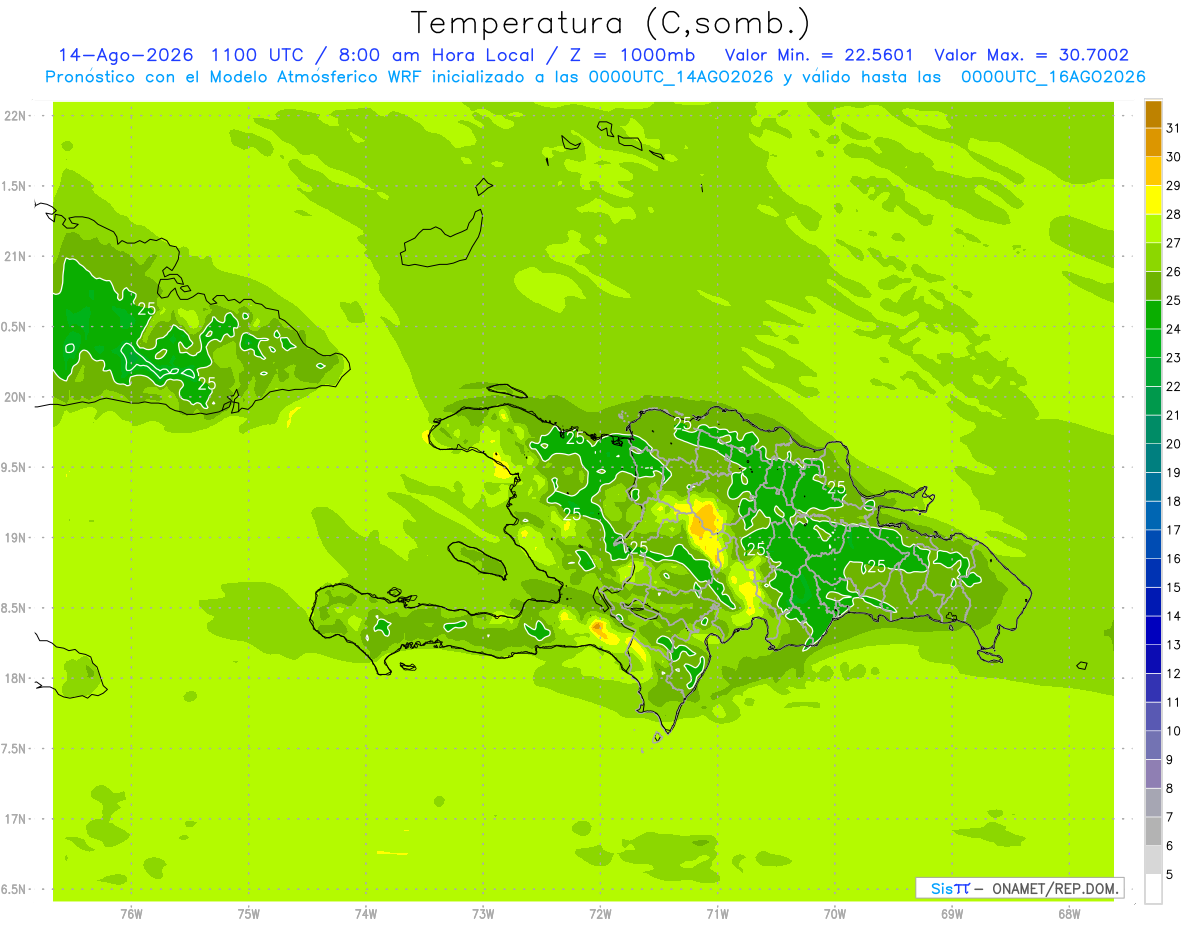Click the '0.5N' latitude axis label
Viewport: 1200px width, 927px height.
15,327
